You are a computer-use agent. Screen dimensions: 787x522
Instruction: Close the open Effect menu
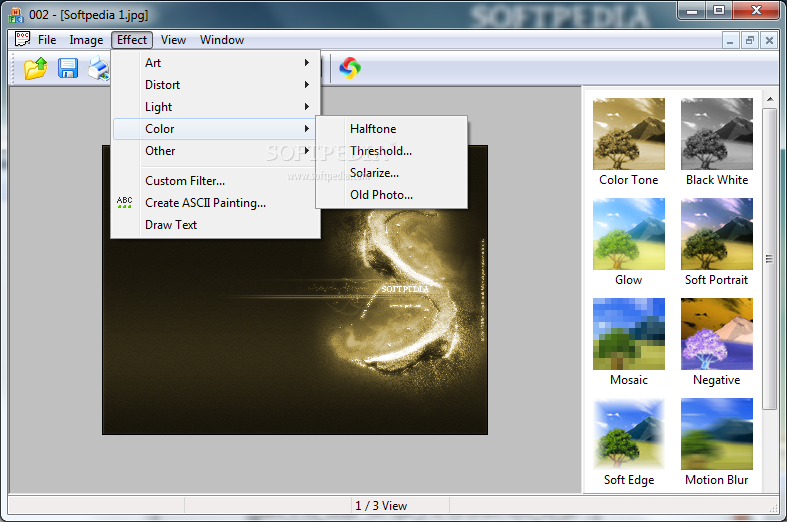(132, 40)
